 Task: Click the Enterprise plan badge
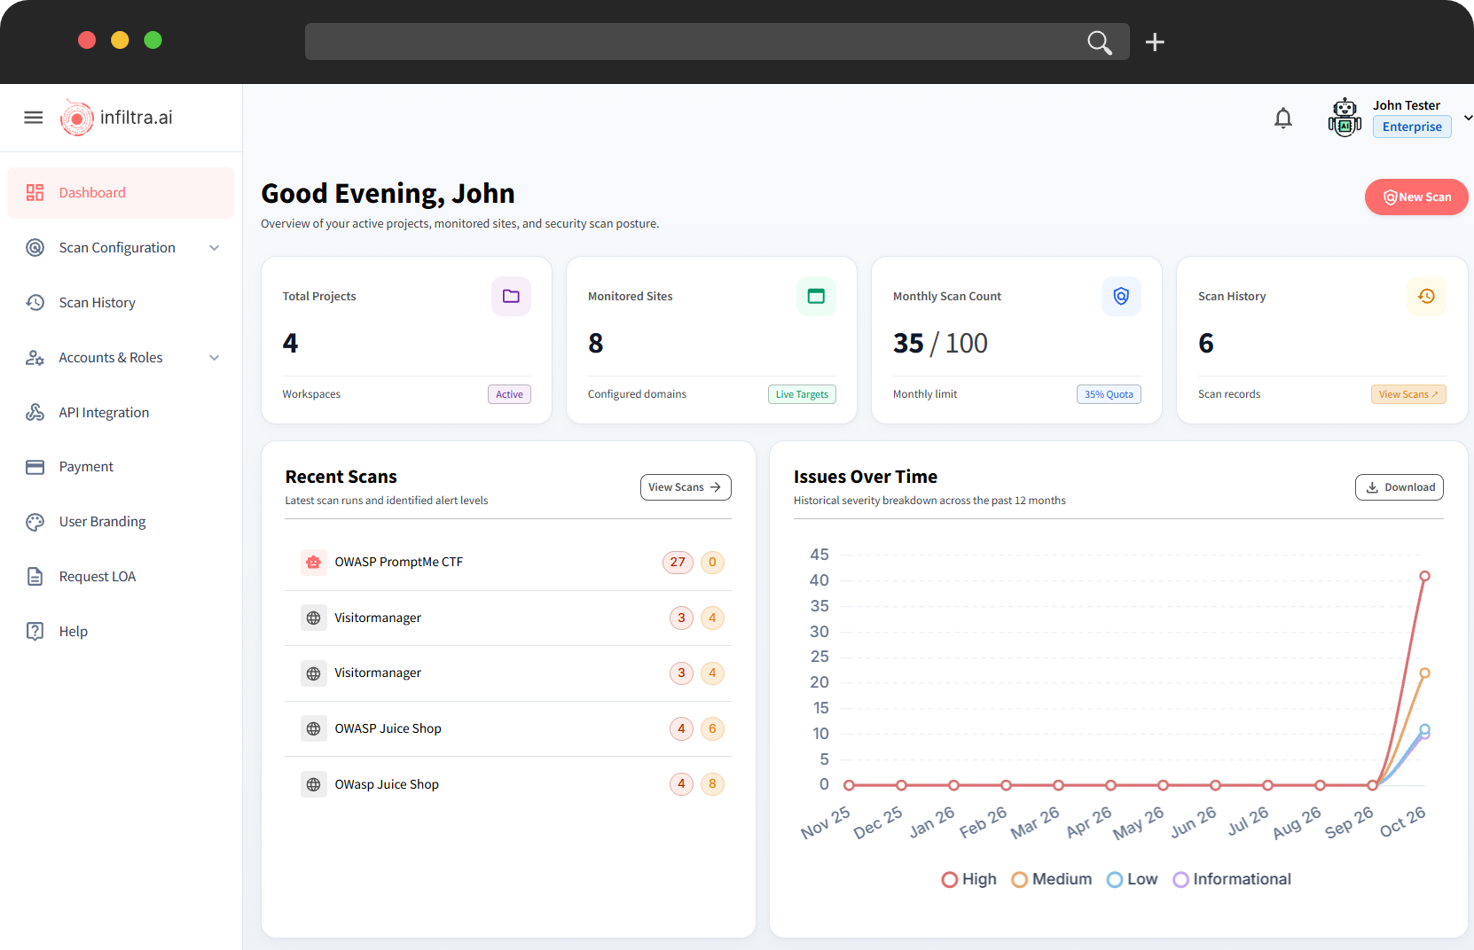[1412, 127]
